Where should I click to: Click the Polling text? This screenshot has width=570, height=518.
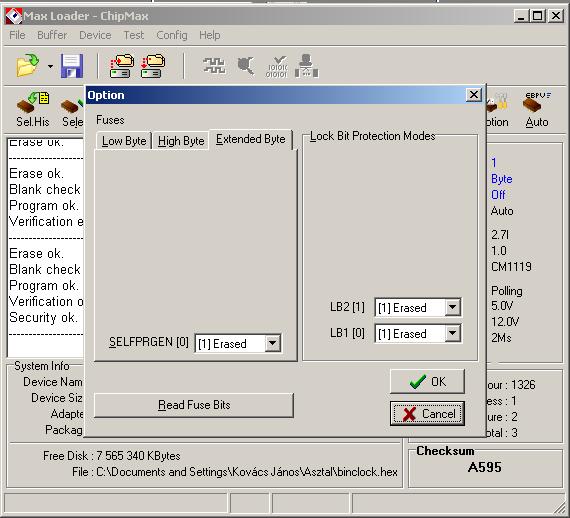[507, 291]
